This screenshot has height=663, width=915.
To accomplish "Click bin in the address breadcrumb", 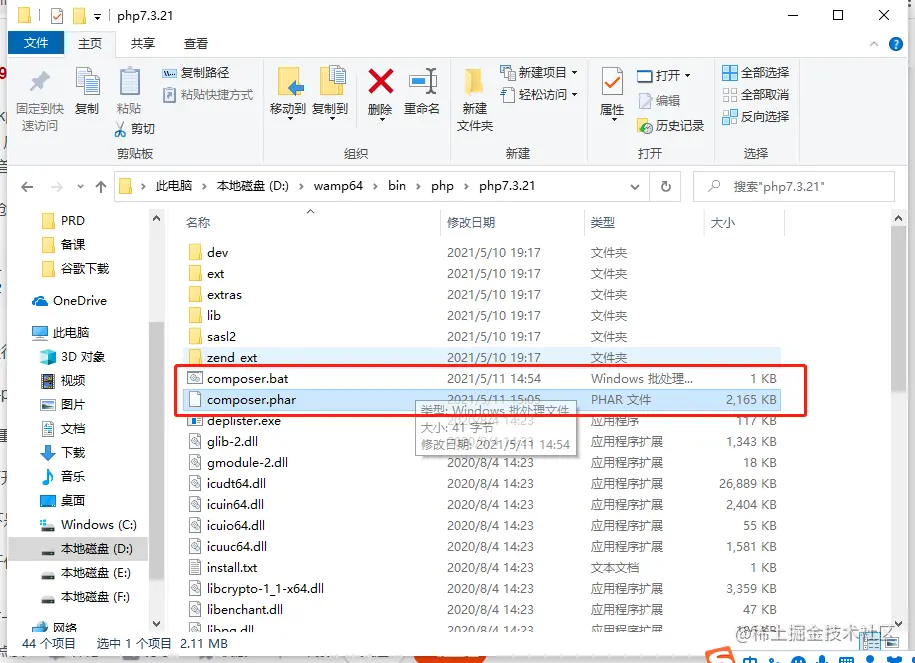I will [397, 186].
